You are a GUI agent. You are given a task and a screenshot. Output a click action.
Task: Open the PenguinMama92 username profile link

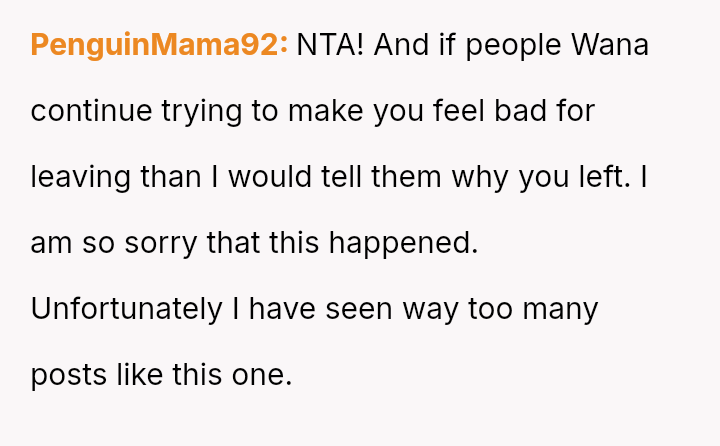pyautogui.click(x=158, y=45)
